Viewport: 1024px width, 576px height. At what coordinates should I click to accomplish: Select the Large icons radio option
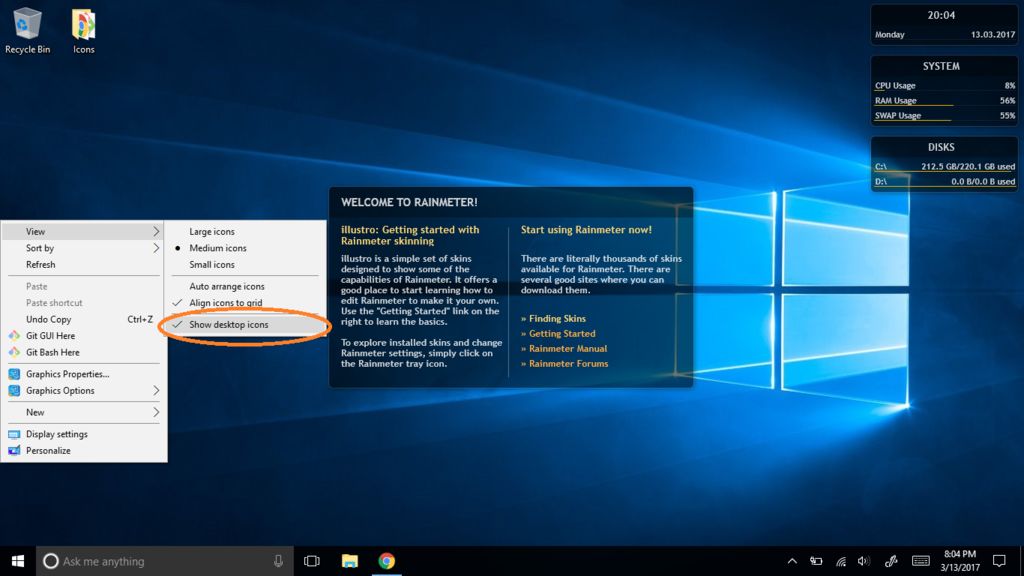click(x=212, y=232)
